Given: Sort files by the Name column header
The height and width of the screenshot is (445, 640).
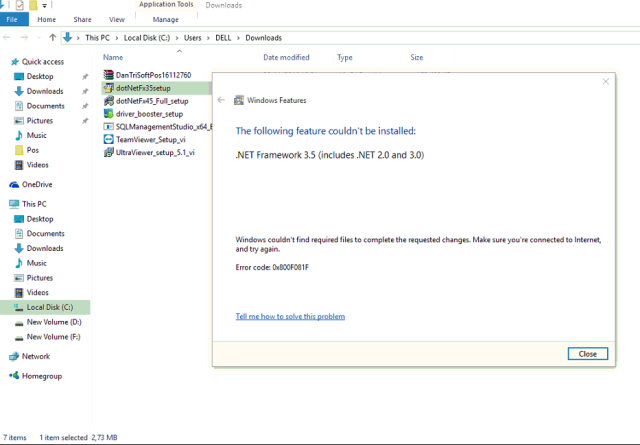Looking at the screenshot, I should (x=113, y=58).
